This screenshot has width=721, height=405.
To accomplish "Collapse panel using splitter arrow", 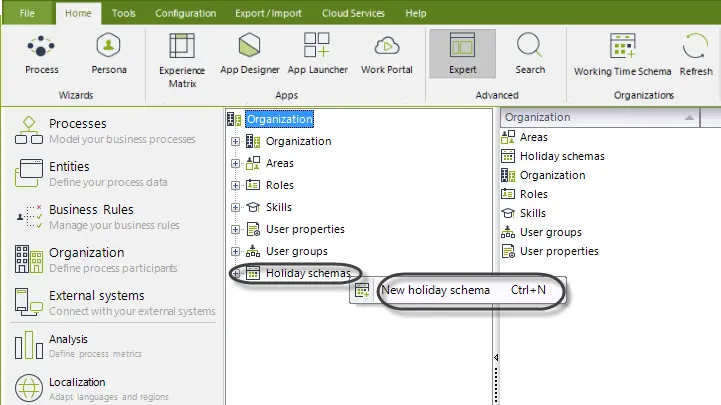I will (496, 357).
